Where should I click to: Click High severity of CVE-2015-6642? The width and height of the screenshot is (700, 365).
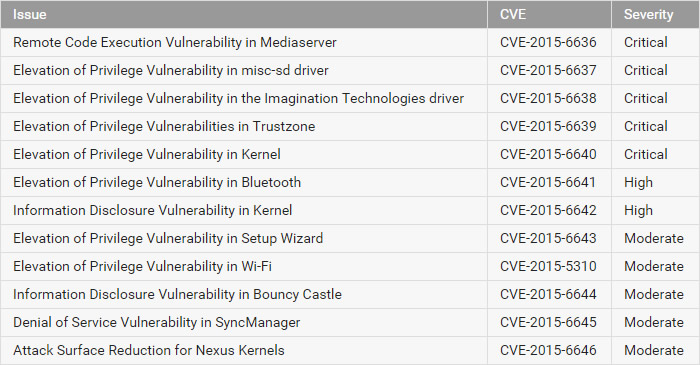point(638,211)
